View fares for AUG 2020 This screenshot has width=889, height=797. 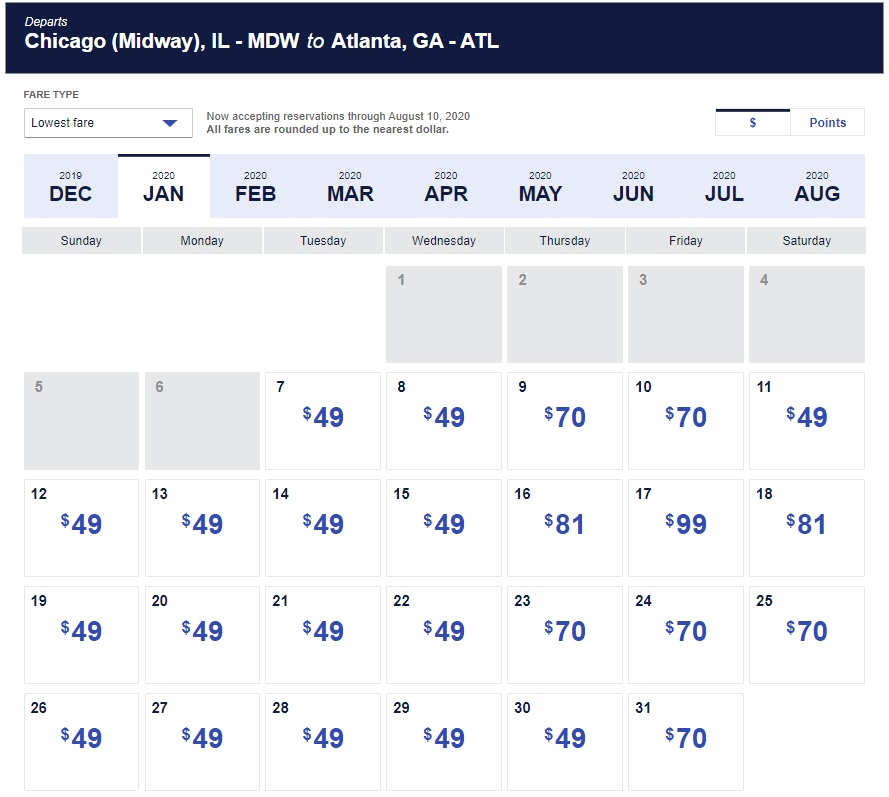(817, 187)
